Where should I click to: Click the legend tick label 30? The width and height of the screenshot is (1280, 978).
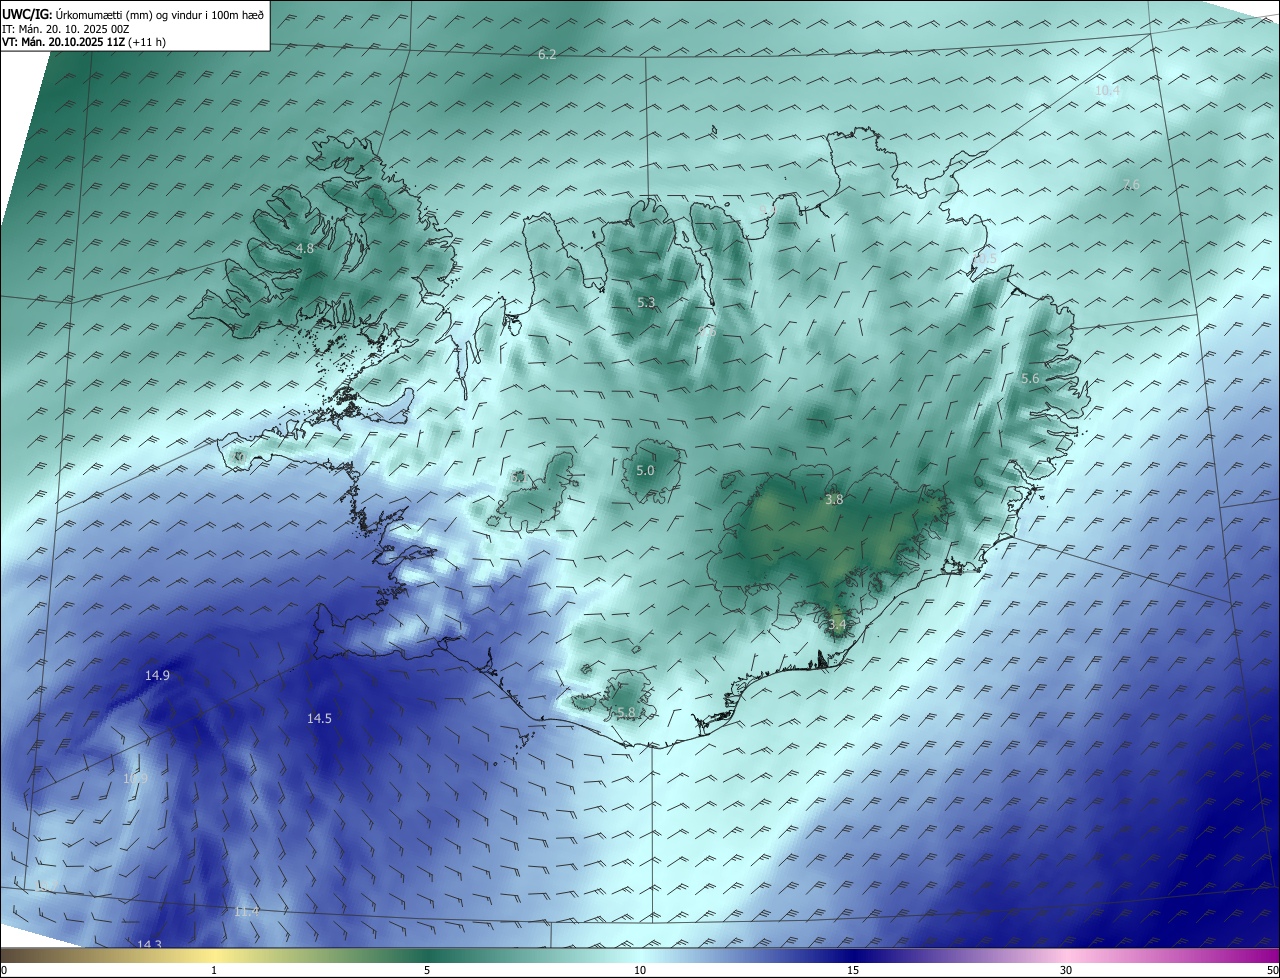point(1066,971)
